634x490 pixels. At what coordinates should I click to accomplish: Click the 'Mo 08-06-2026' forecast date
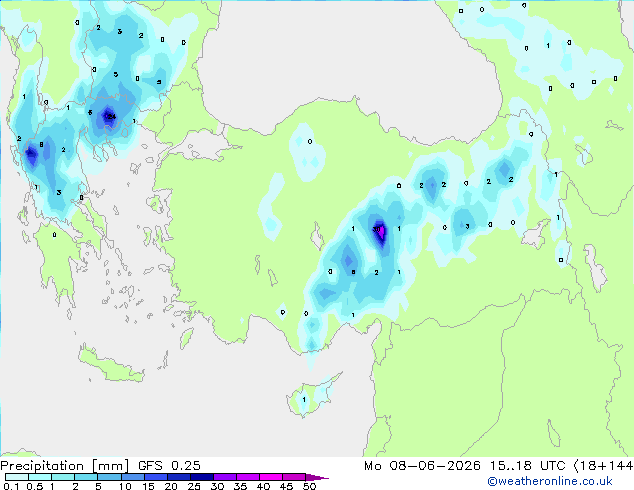[x=422, y=466]
